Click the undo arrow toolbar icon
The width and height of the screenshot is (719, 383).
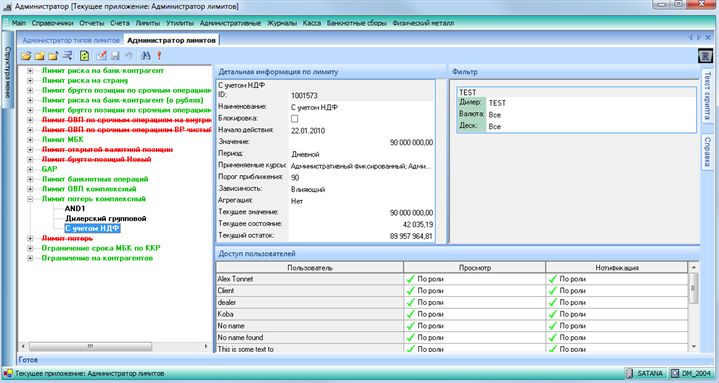coord(129,56)
